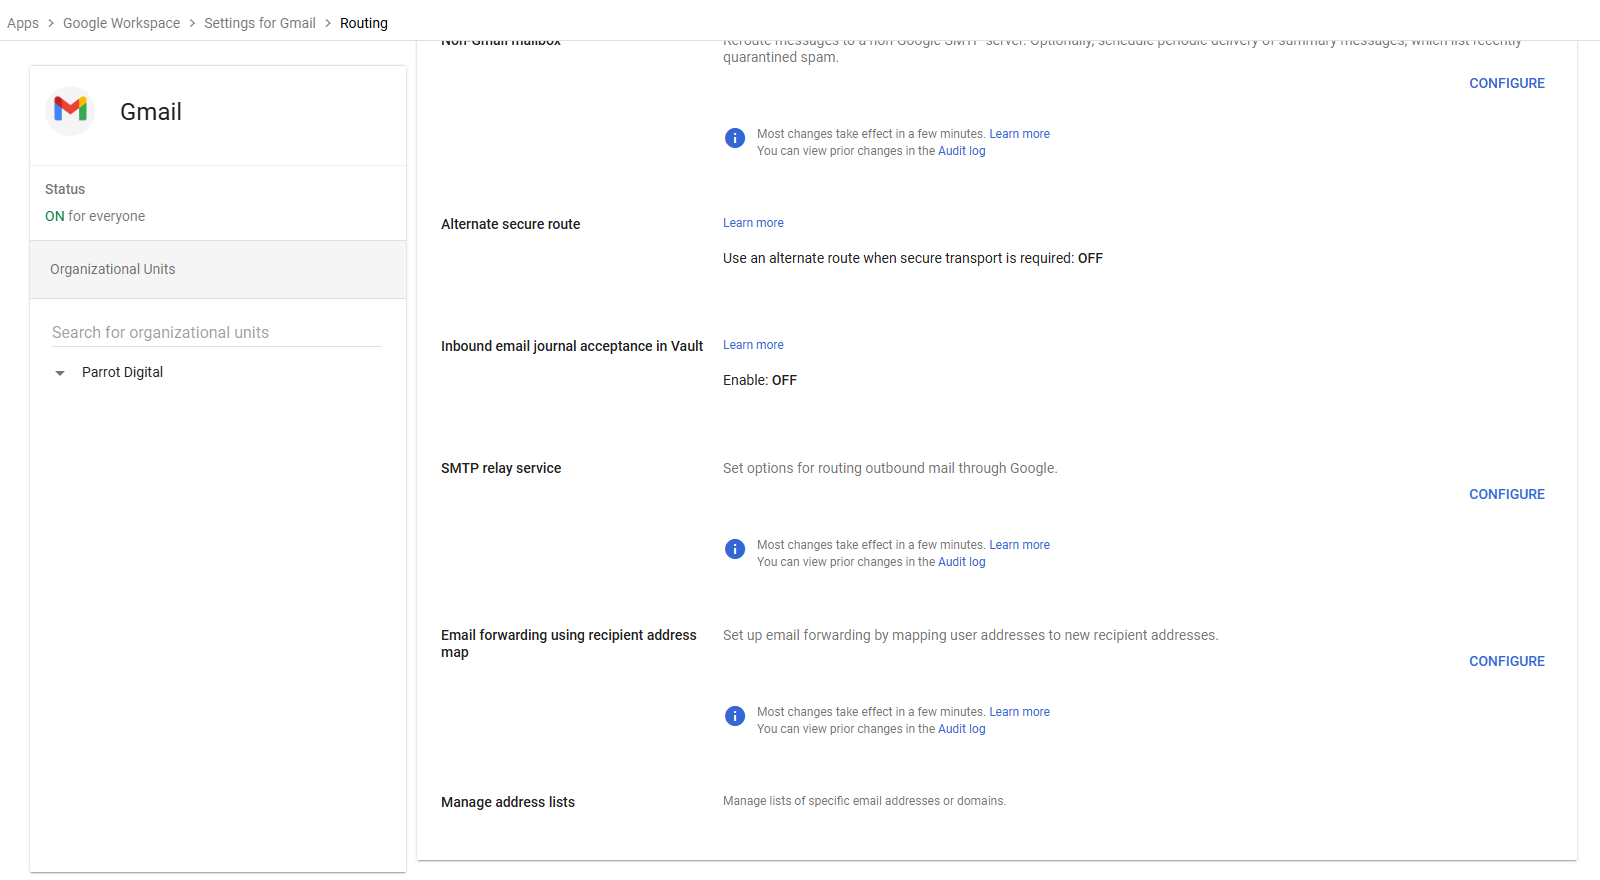
Task: Open Learn more for Alternate secure route
Action: coord(753,223)
